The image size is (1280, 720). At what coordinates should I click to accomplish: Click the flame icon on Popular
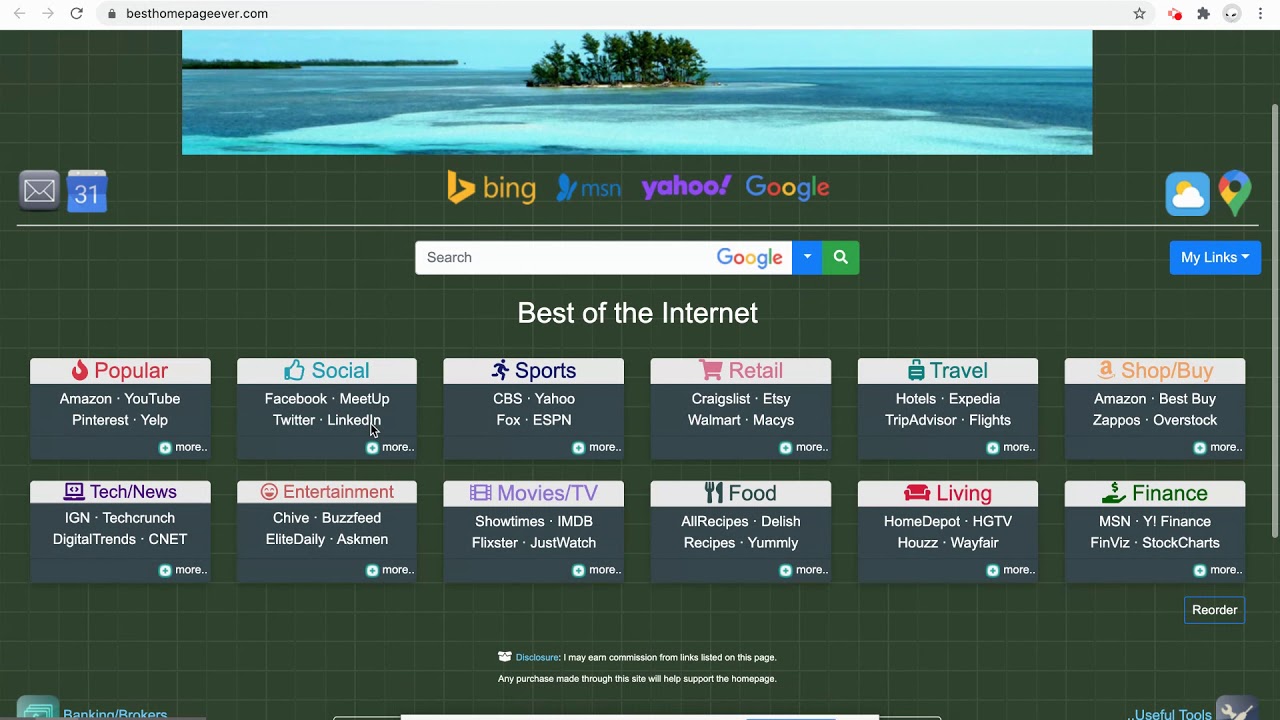coord(80,370)
